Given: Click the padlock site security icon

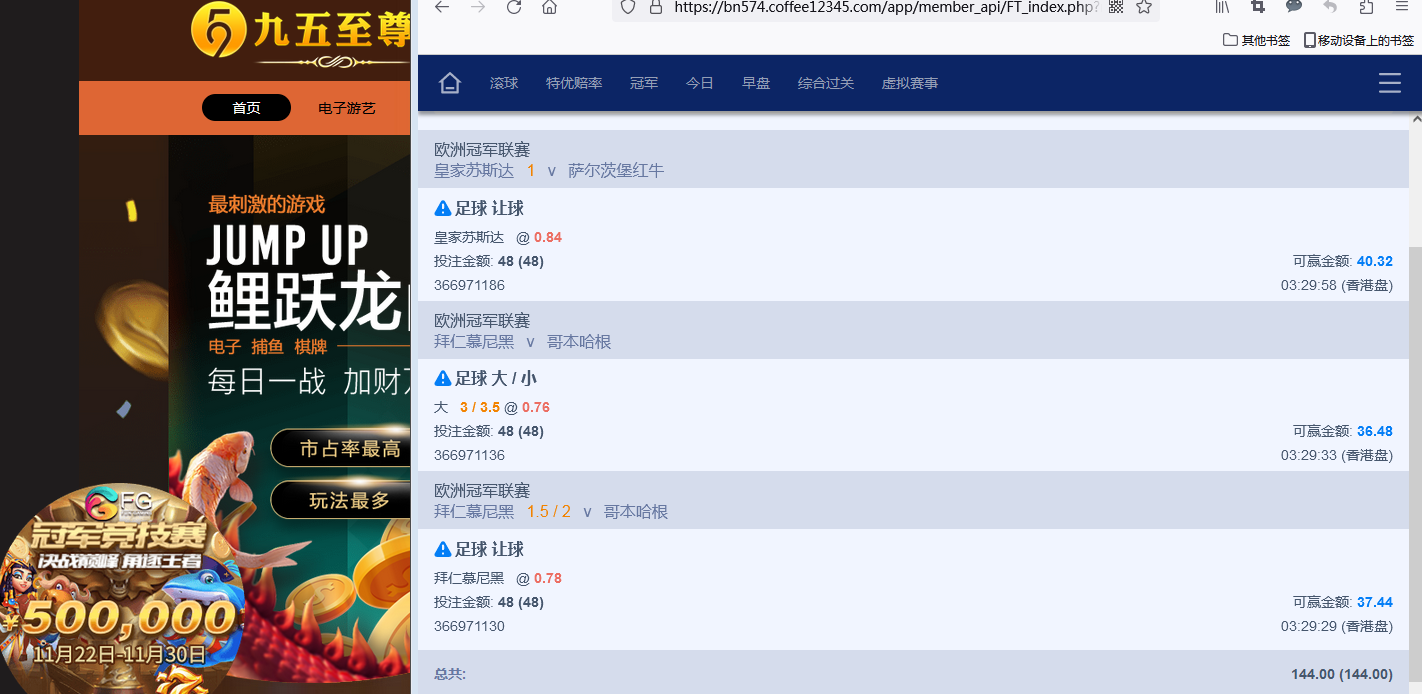Looking at the screenshot, I should point(656,6).
